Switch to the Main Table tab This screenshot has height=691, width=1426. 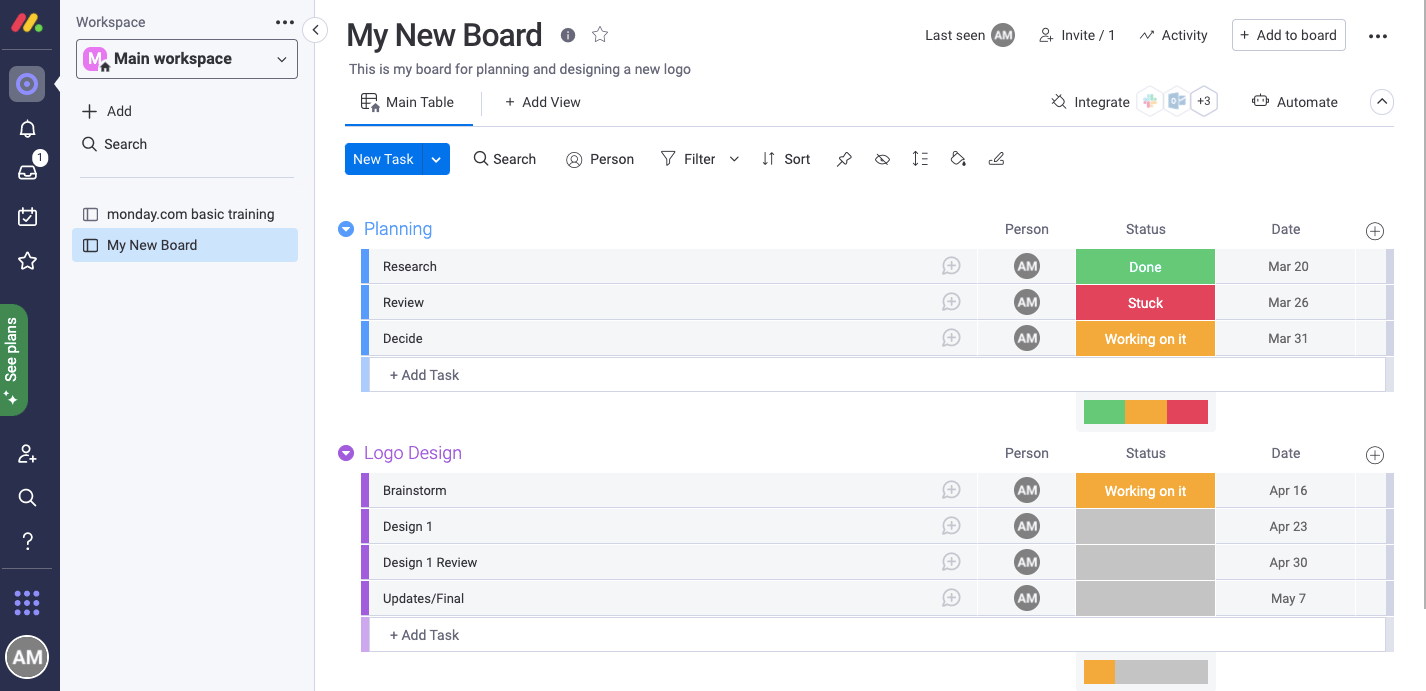click(x=409, y=102)
